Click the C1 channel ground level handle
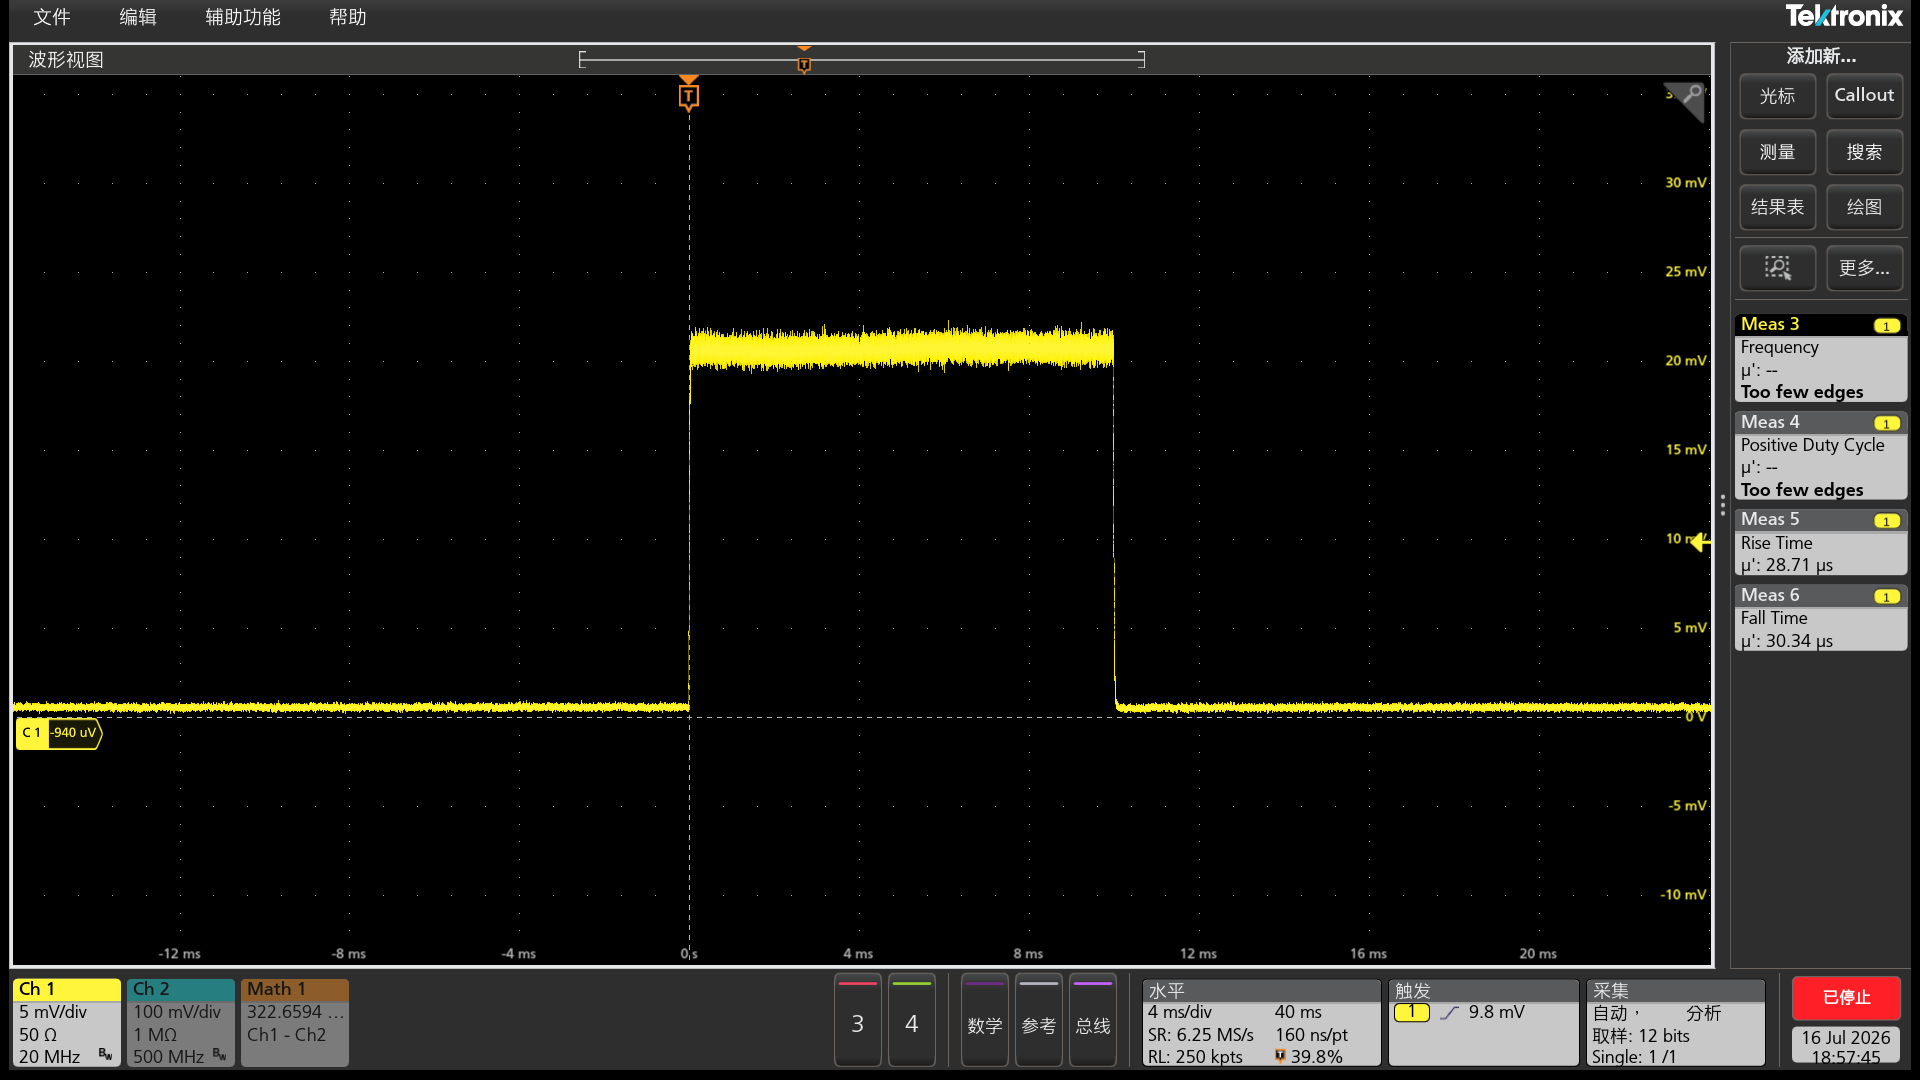Screen dimensions: 1920x1080 tap(59, 733)
